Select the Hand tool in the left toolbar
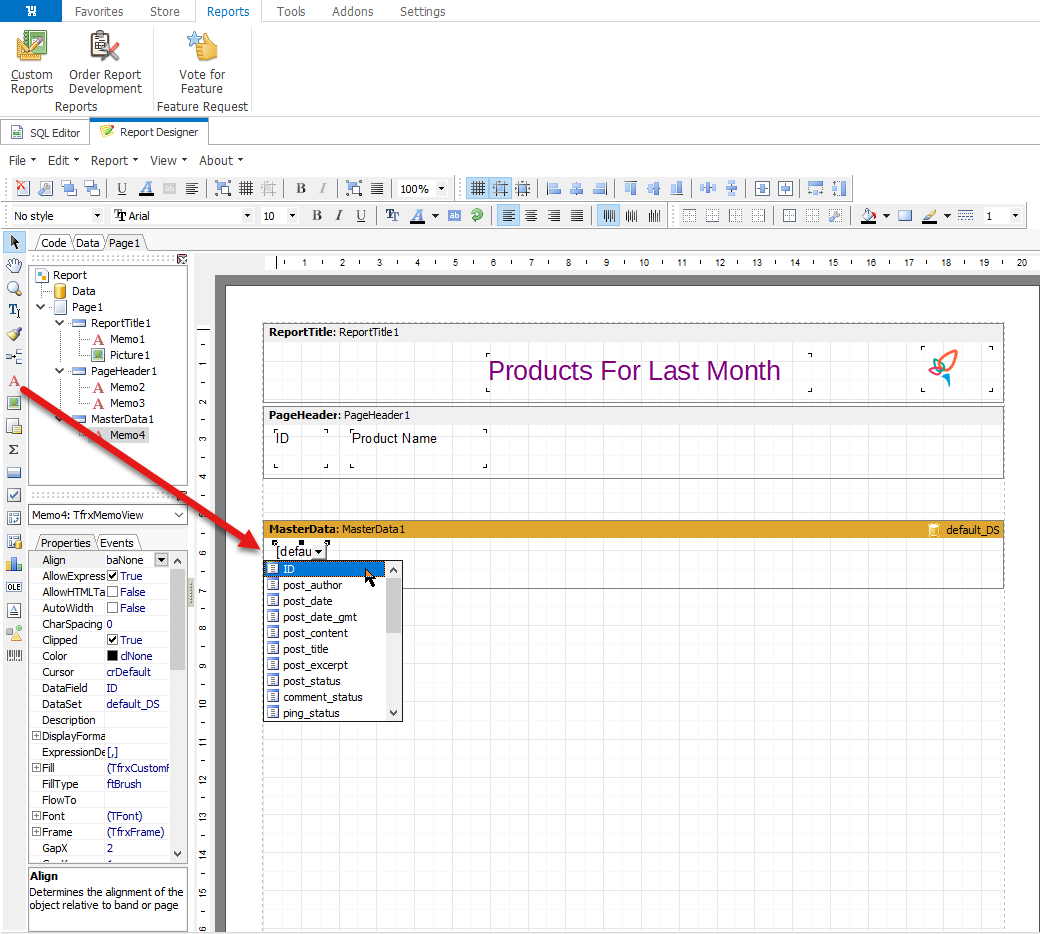Image resolution: width=1040 pixels, height=934 pixels. pyautogui.click(x=14, y=265)
